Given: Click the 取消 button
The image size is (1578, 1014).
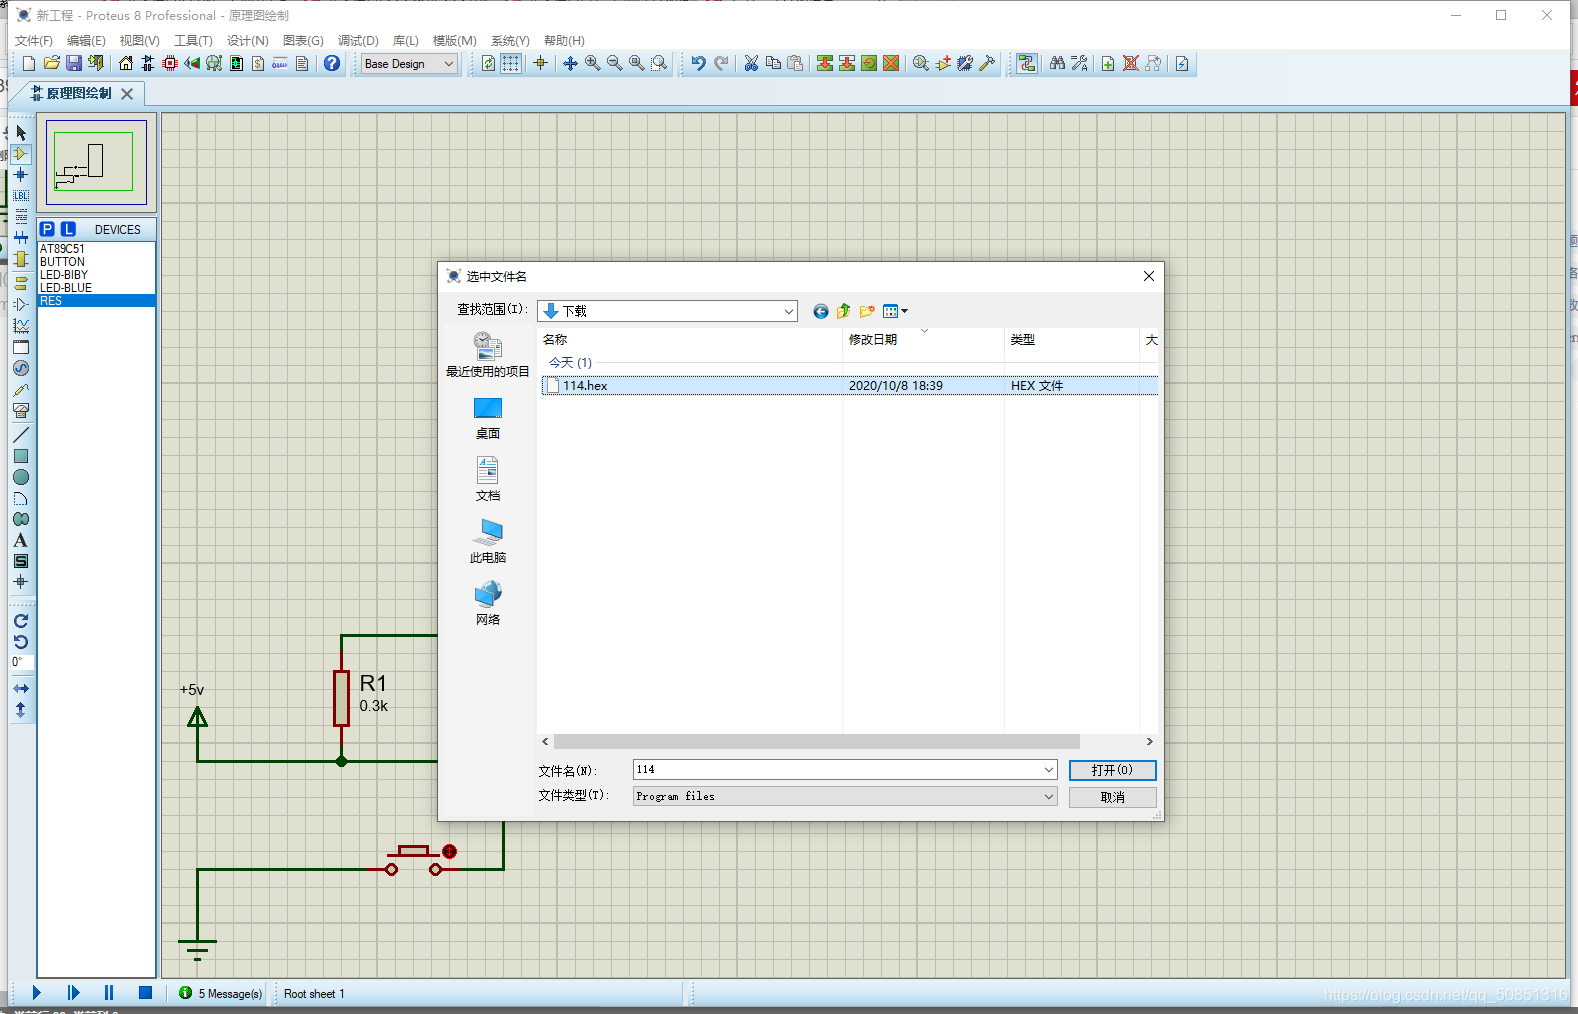Looking at the screenshot, I should point(1112,797).
